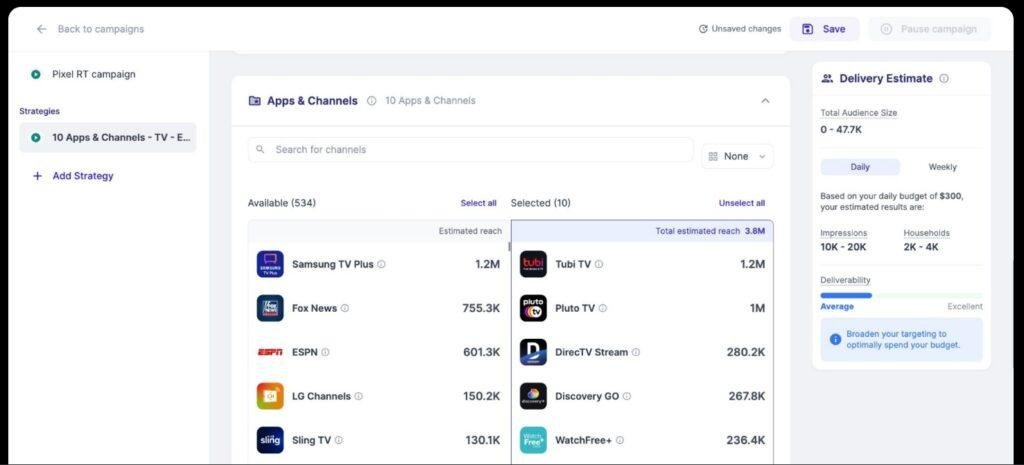Click the Sling TV channel name
Screen dimensions: 1024x465
click(x=312, y=440)
